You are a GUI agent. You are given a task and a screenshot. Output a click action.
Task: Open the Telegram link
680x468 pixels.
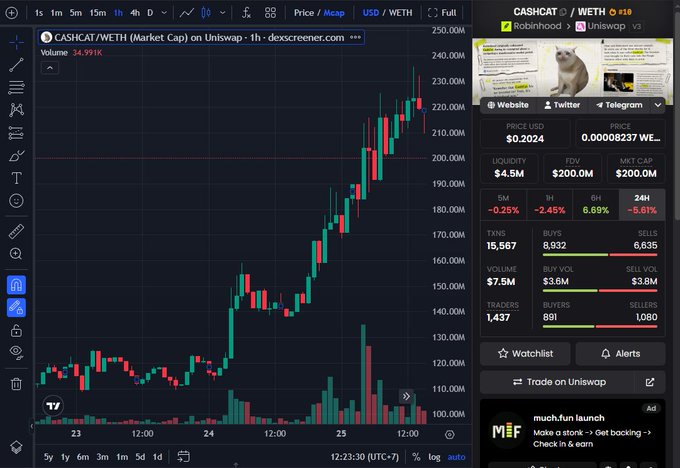619,105
